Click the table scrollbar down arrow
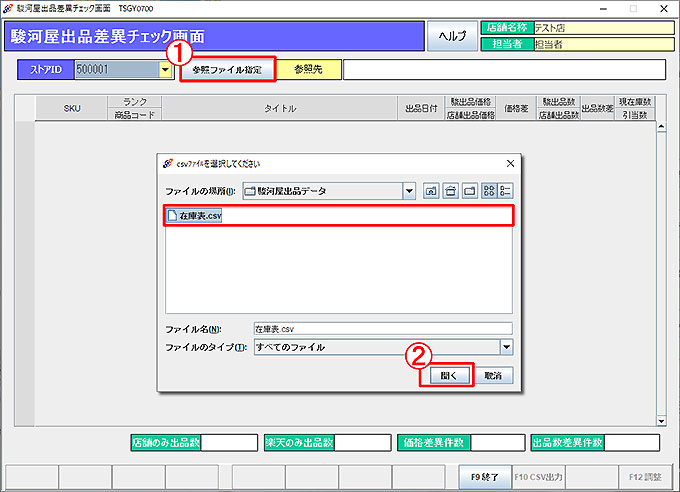Screen dimensions: 680x492 [661, 420]
